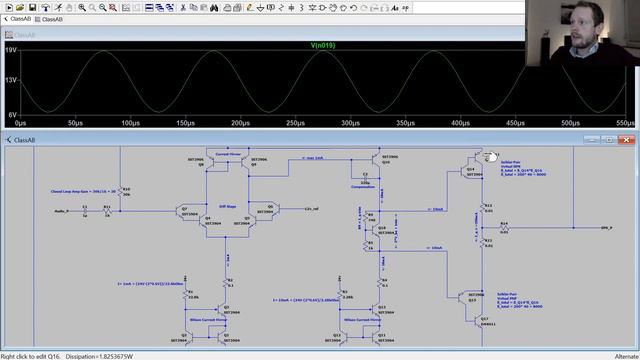Add text with the Aa tool
Viewport: 640px width, 360px height.
[x=395, y=7]
